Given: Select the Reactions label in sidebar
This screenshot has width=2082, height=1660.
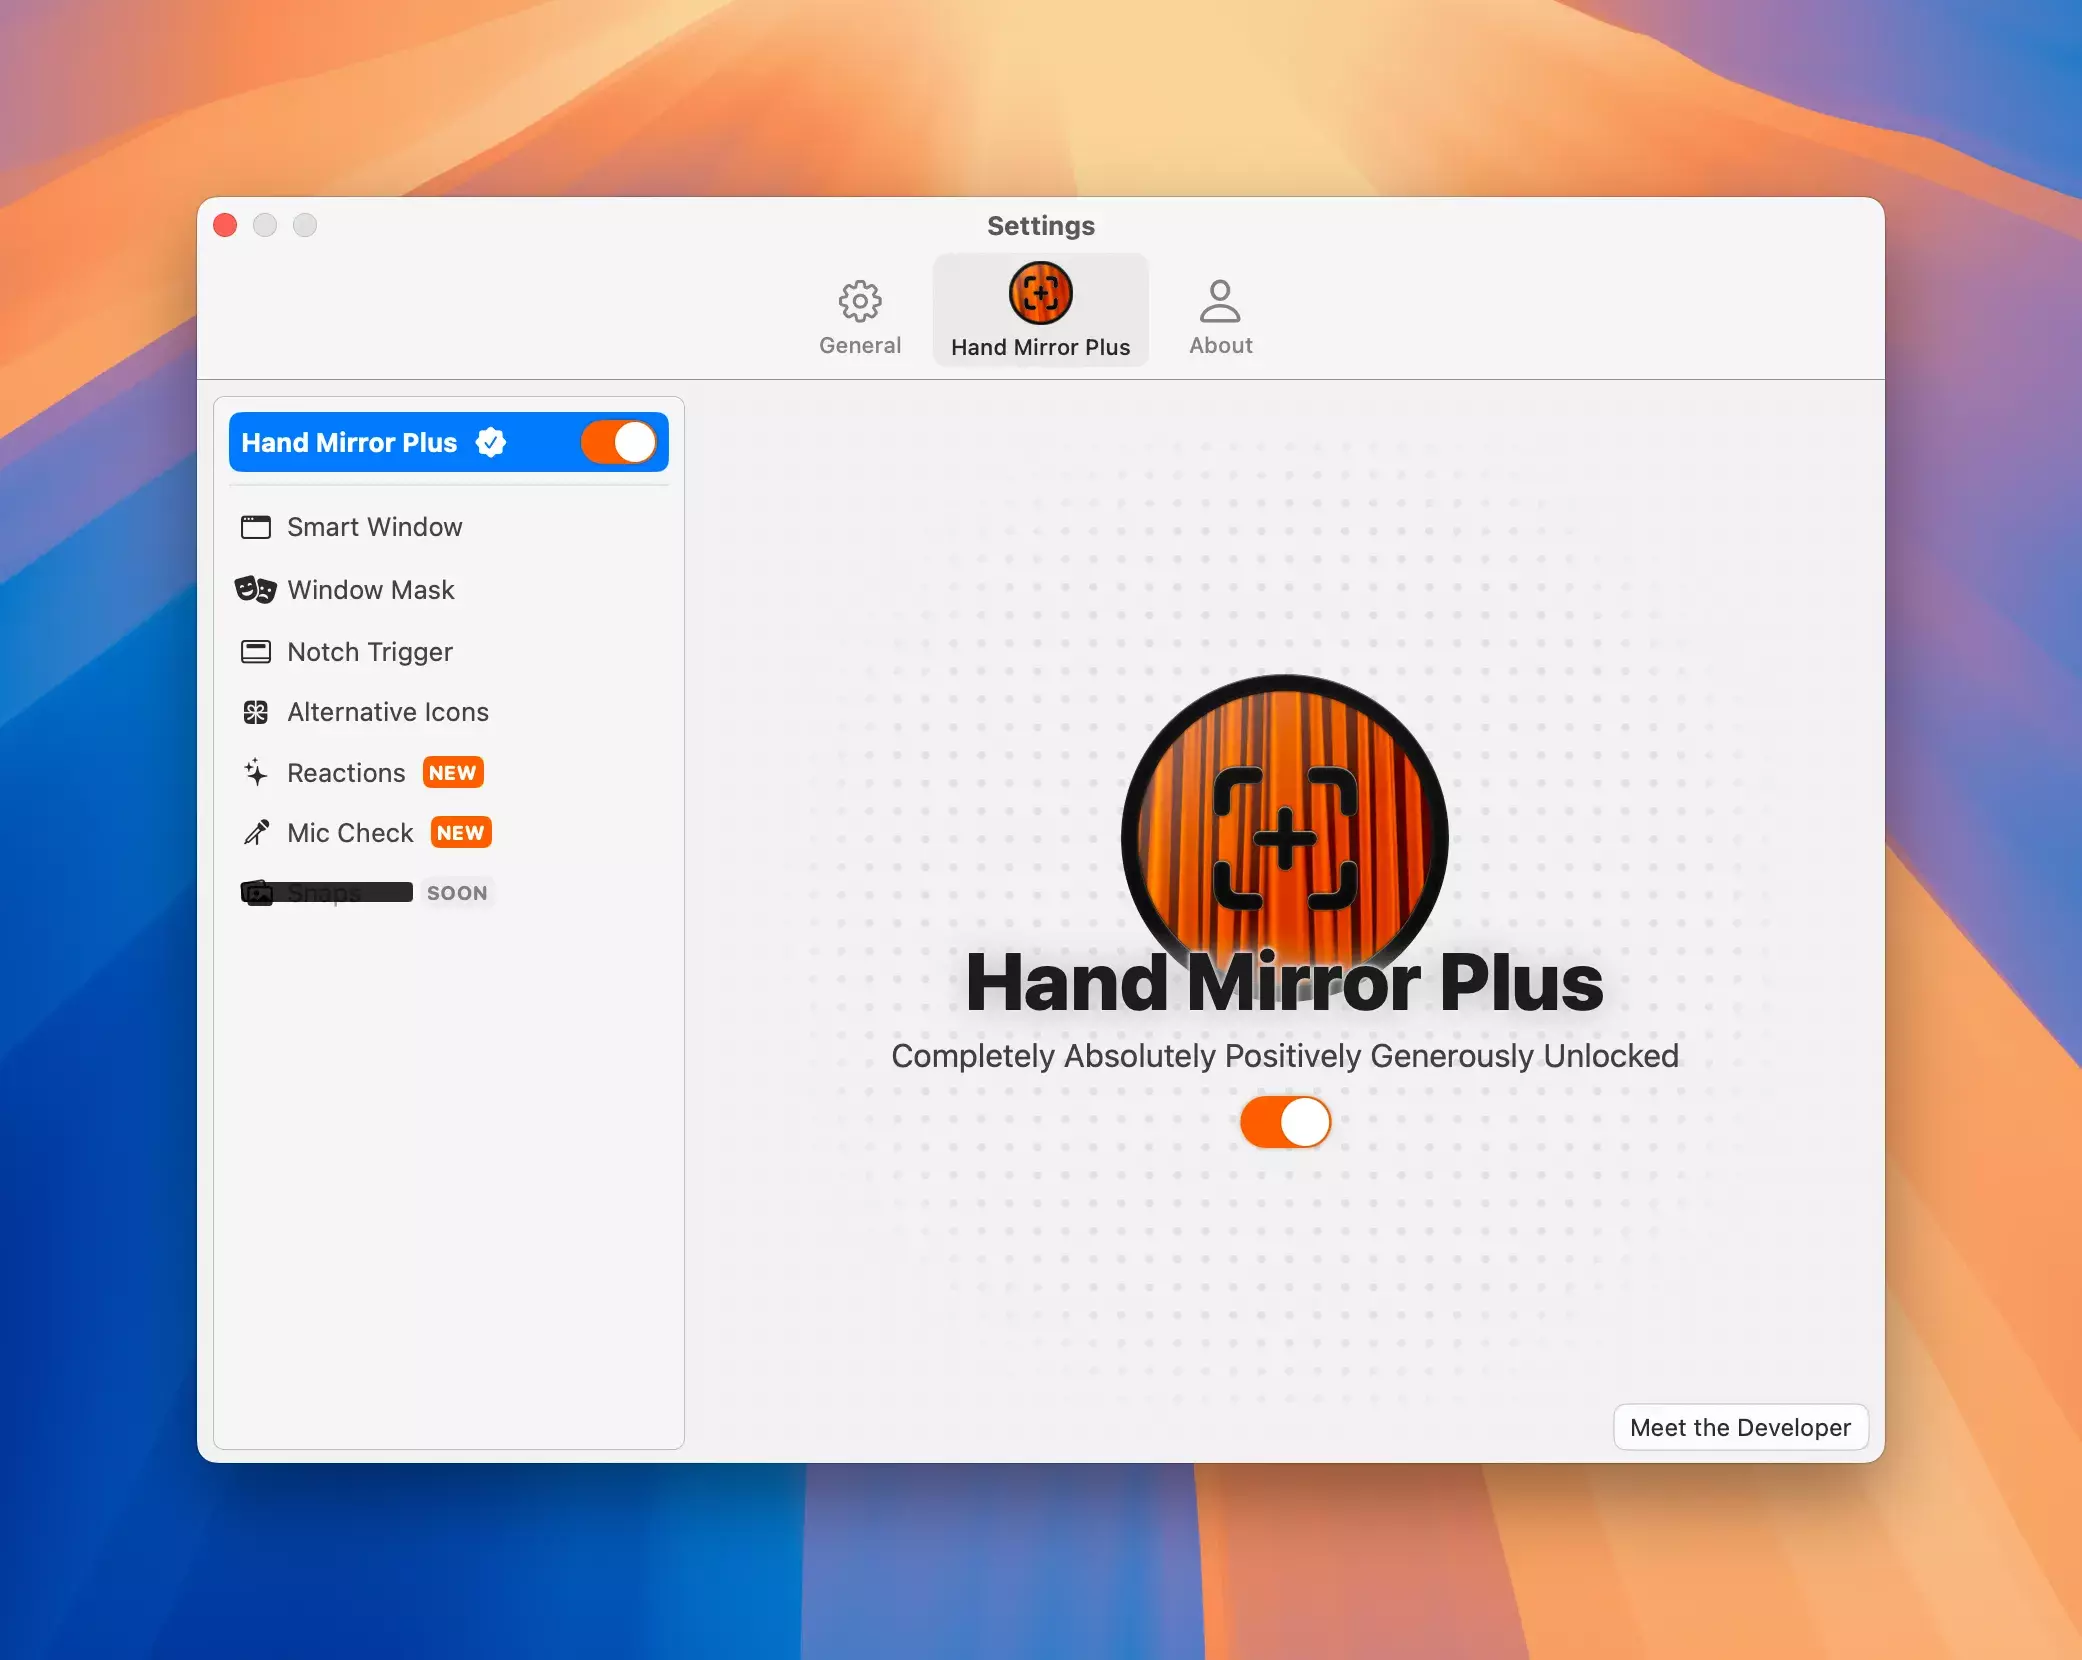Looking at the screenshot, I should [x=346, y=773].
